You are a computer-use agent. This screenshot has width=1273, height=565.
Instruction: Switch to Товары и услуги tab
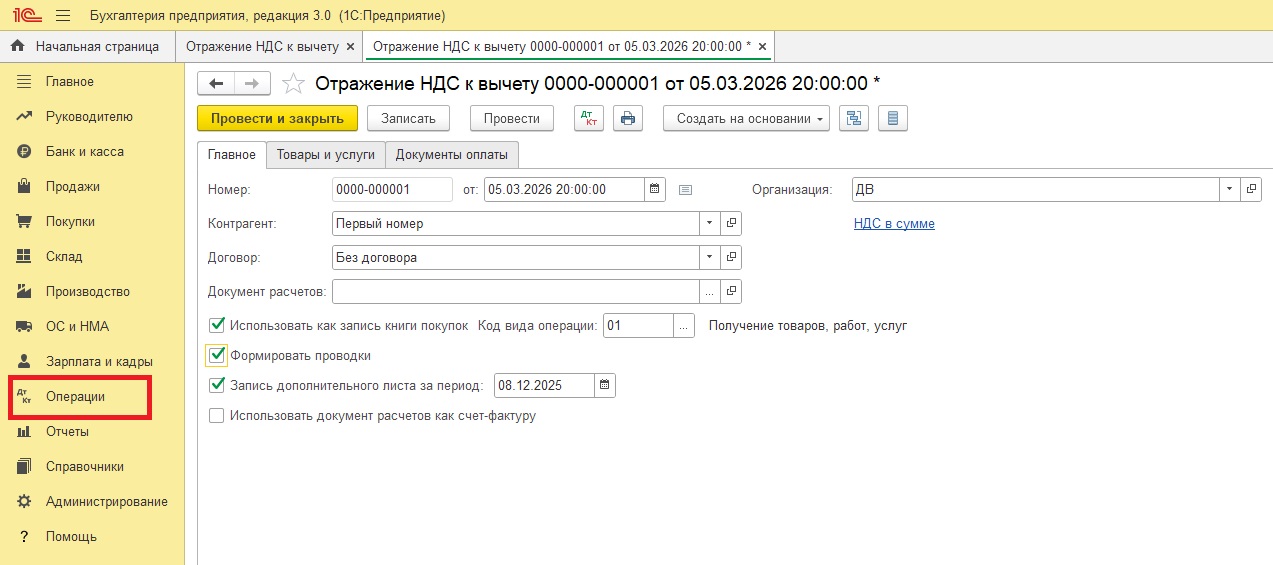pos(326,154)
